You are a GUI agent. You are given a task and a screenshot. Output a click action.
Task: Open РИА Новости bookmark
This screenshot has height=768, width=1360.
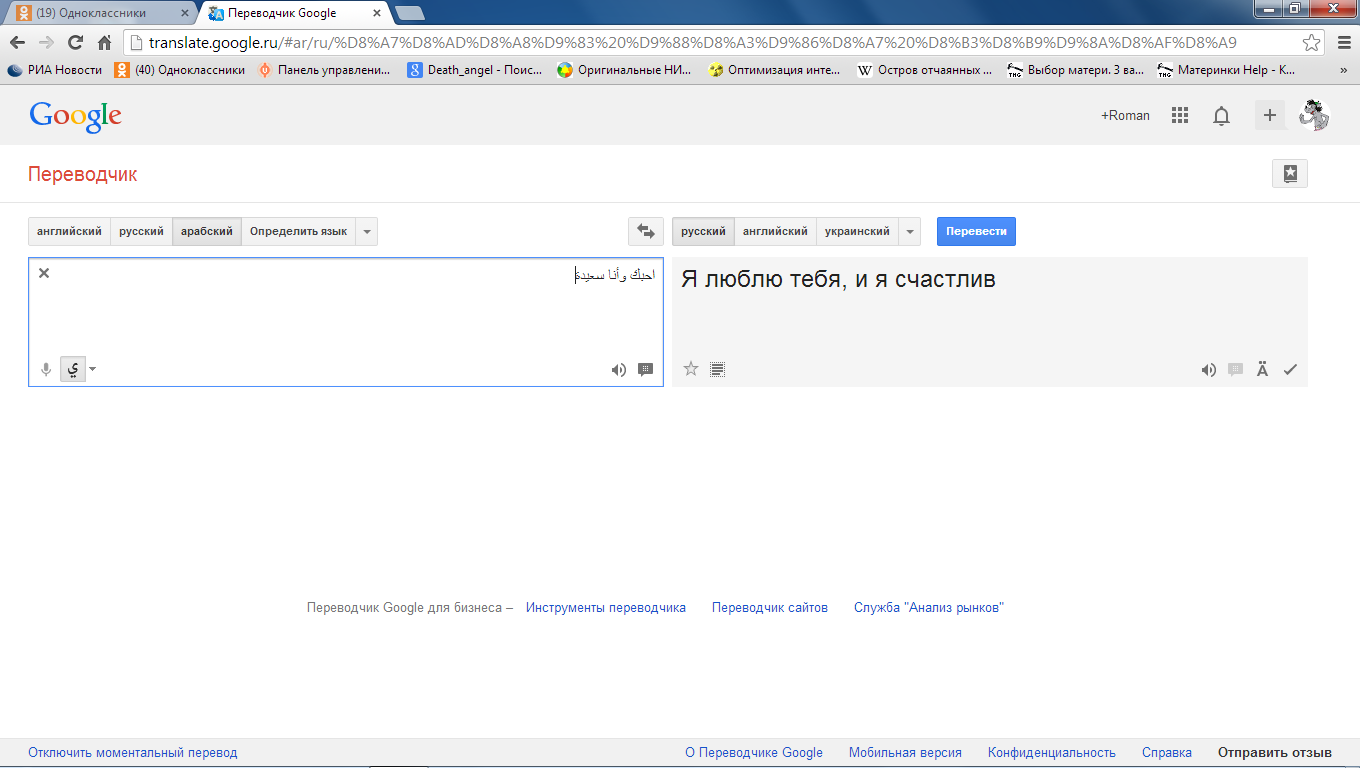(55, 70)
